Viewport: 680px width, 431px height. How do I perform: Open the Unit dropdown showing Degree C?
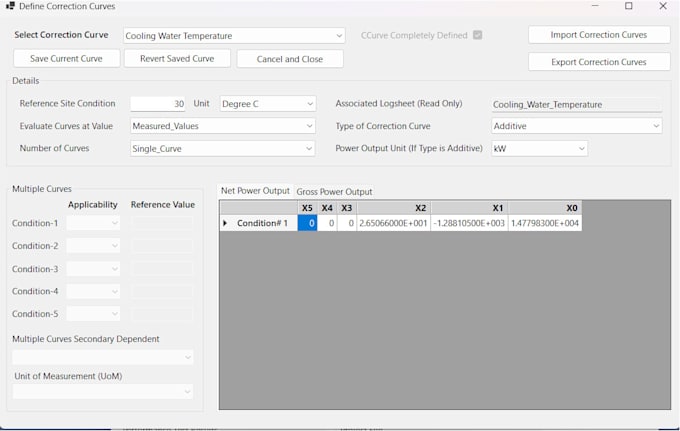[x=268, y=104]
